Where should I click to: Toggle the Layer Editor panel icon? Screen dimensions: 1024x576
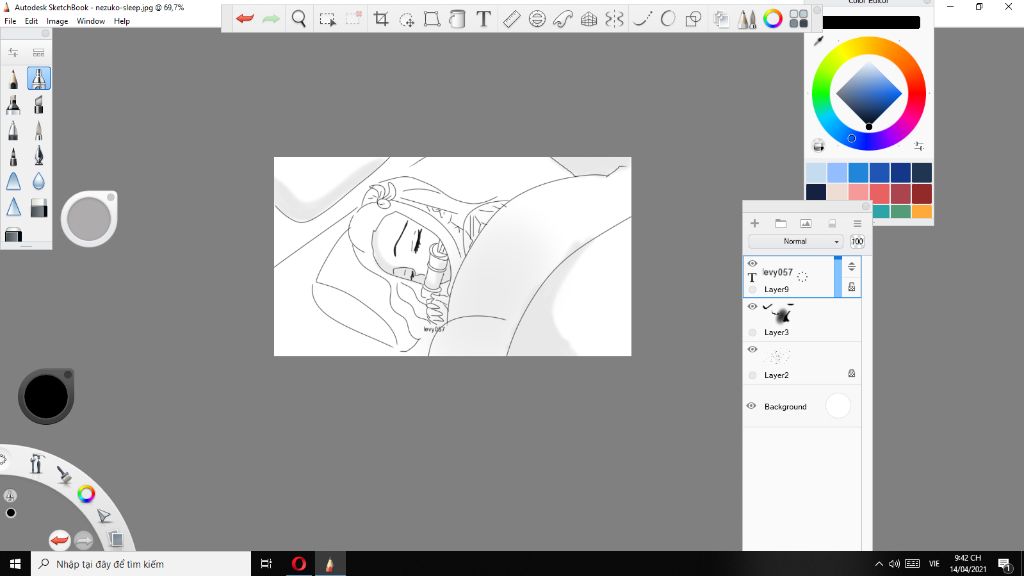tap(721, 18)
